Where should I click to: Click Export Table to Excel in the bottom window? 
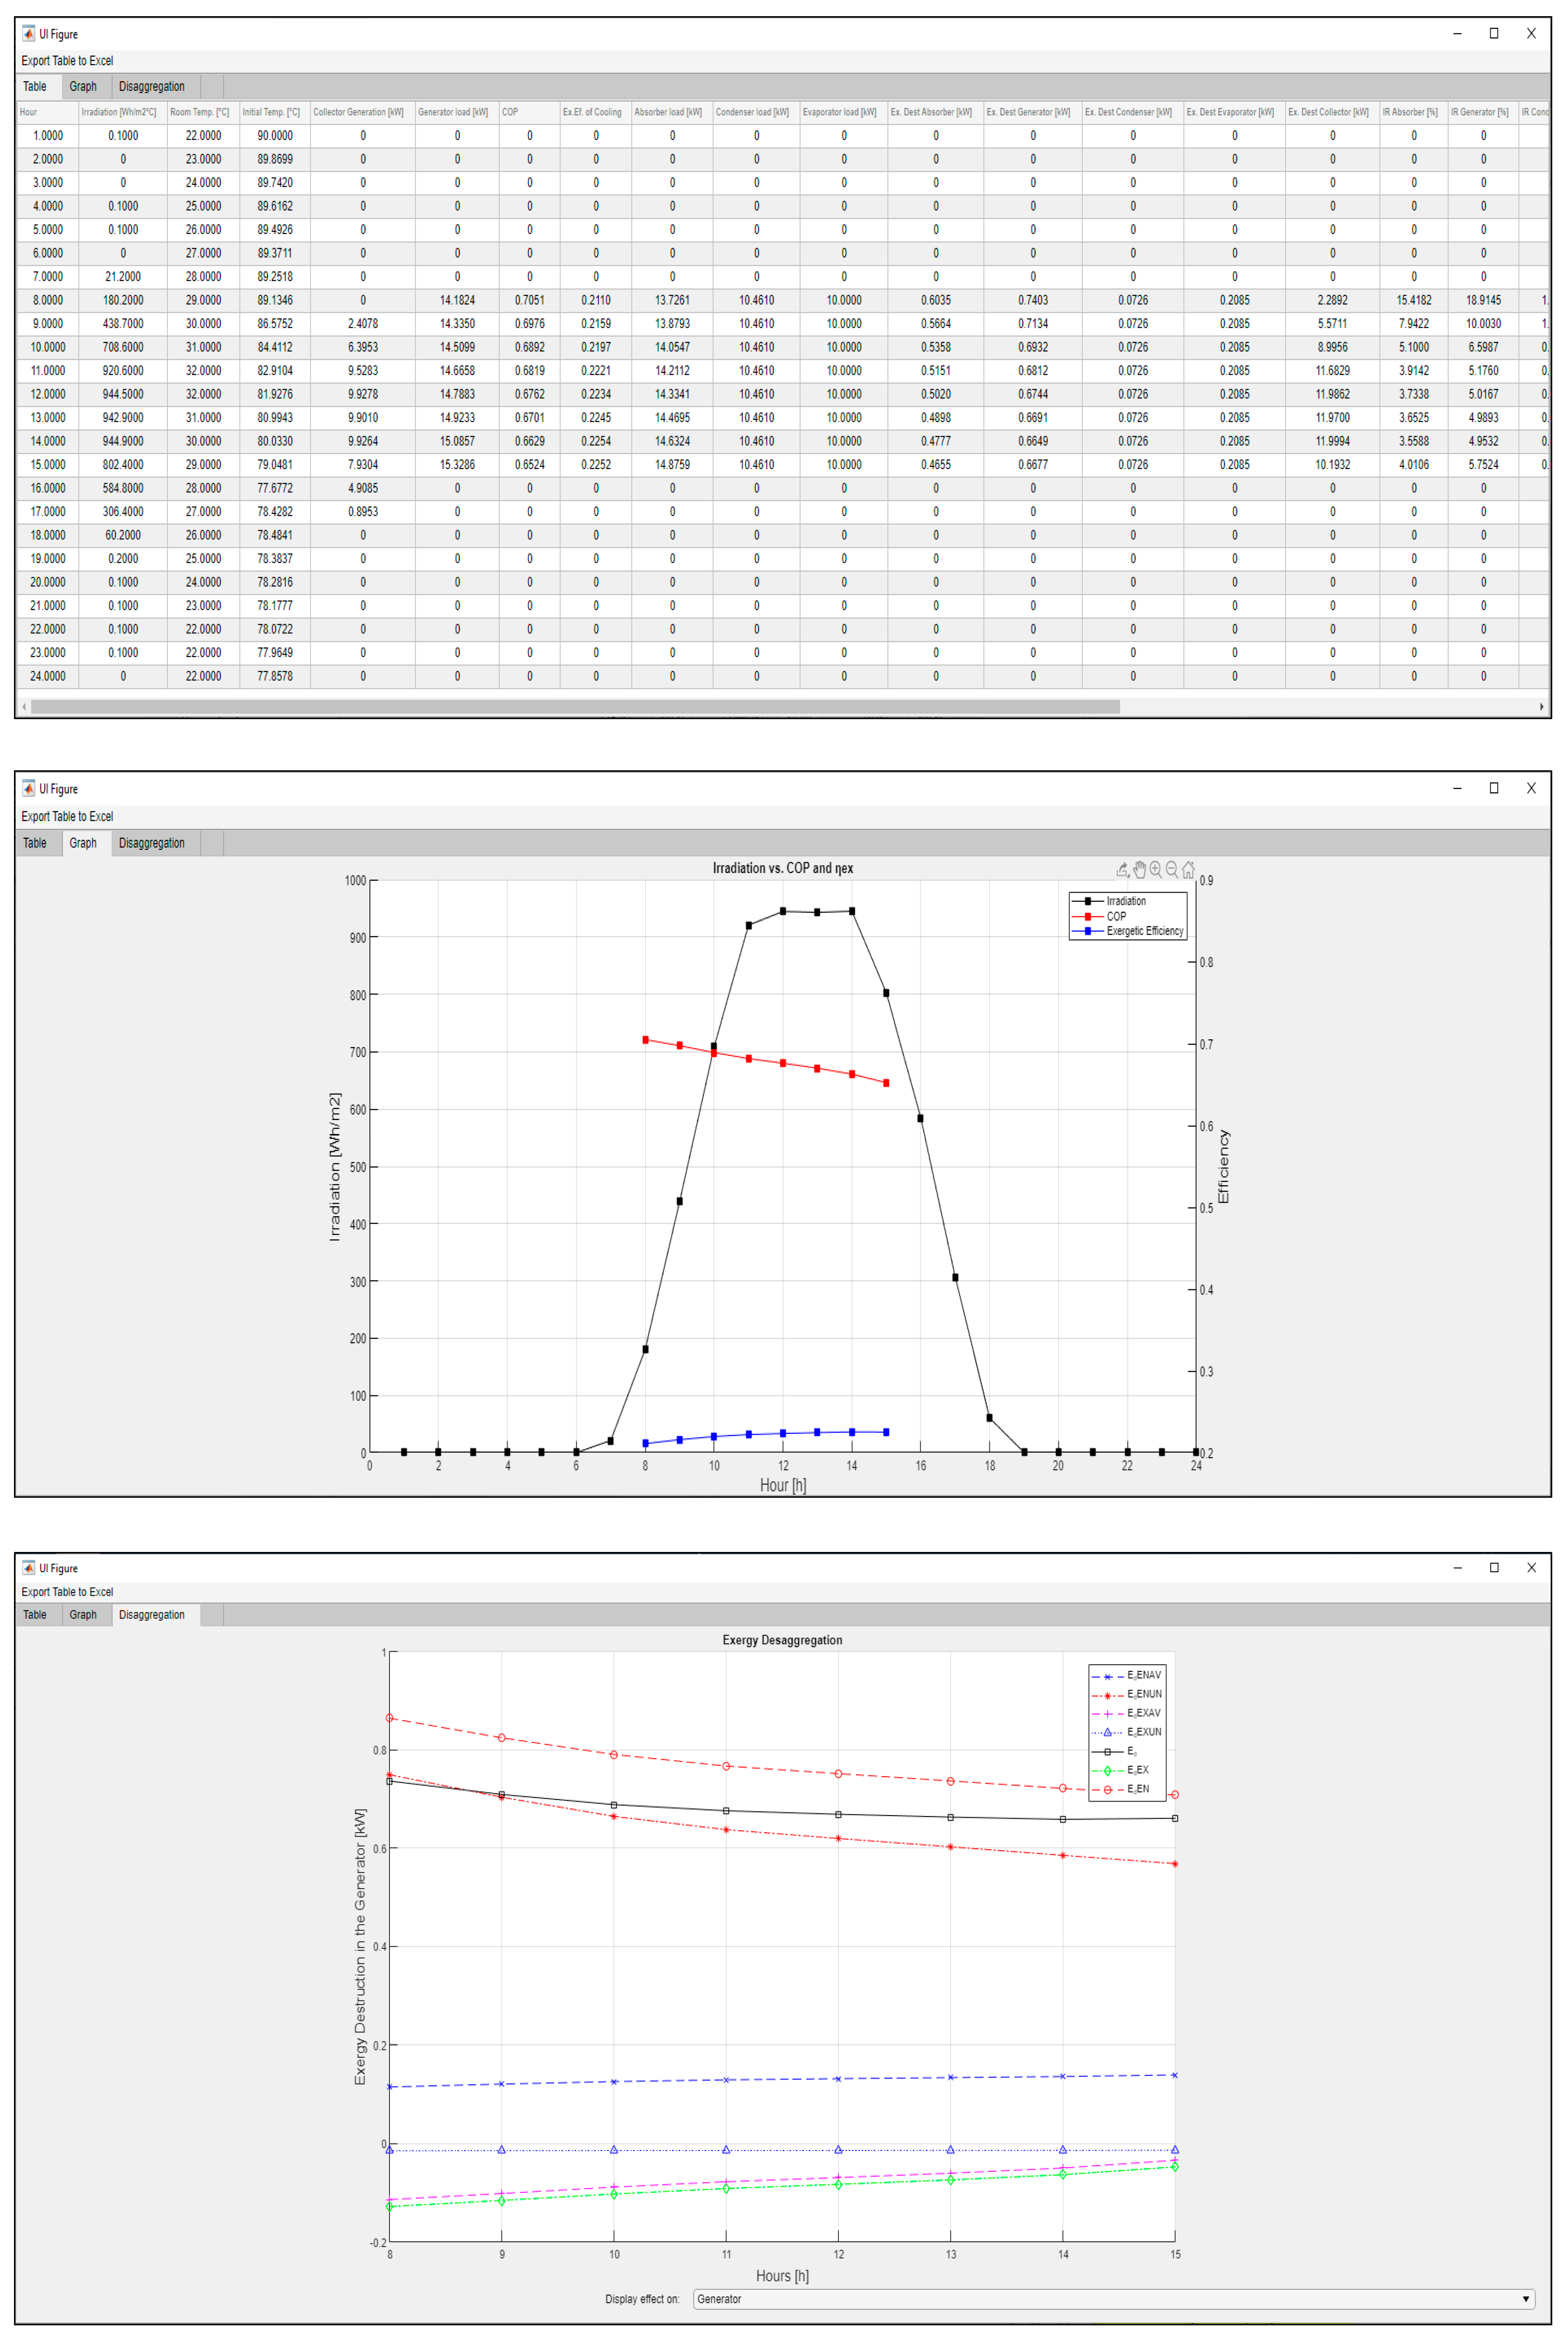pos(67,1592)
